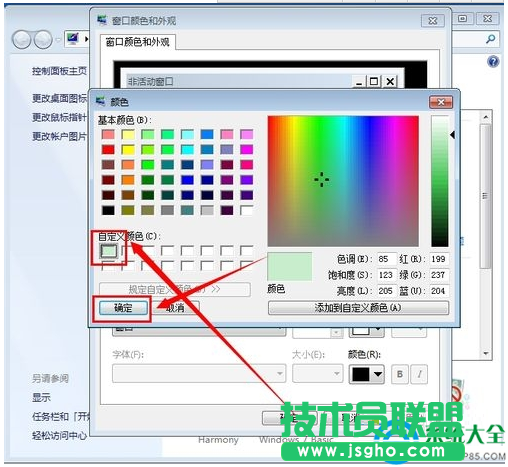Toggle the Bold (B) font button
The image size is (508, 467).
400,374
